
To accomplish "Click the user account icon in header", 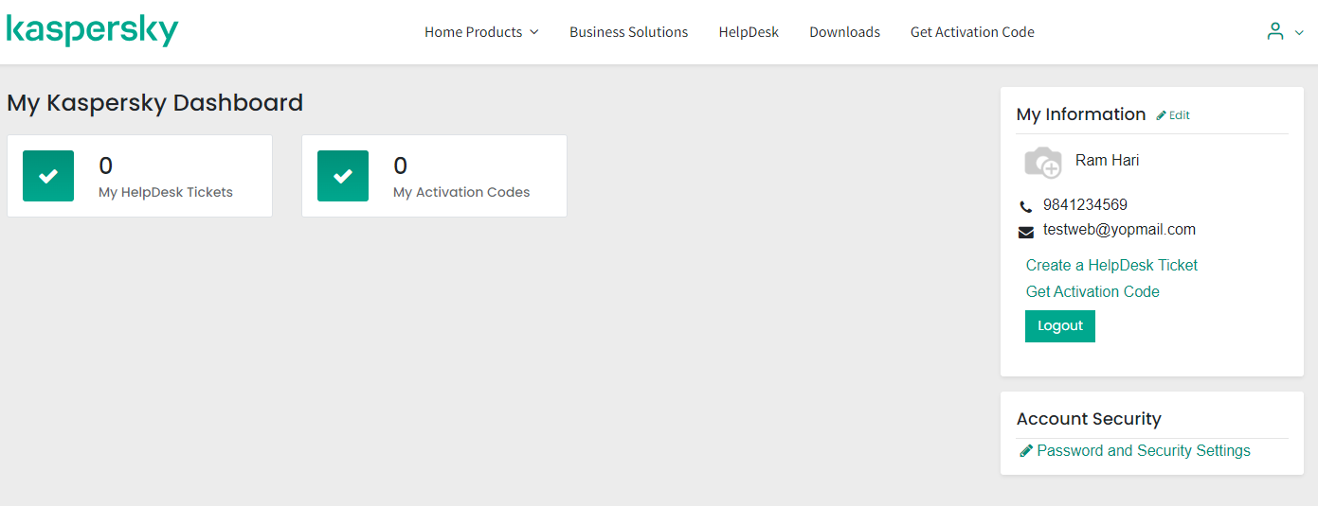I will (1275, 32).
